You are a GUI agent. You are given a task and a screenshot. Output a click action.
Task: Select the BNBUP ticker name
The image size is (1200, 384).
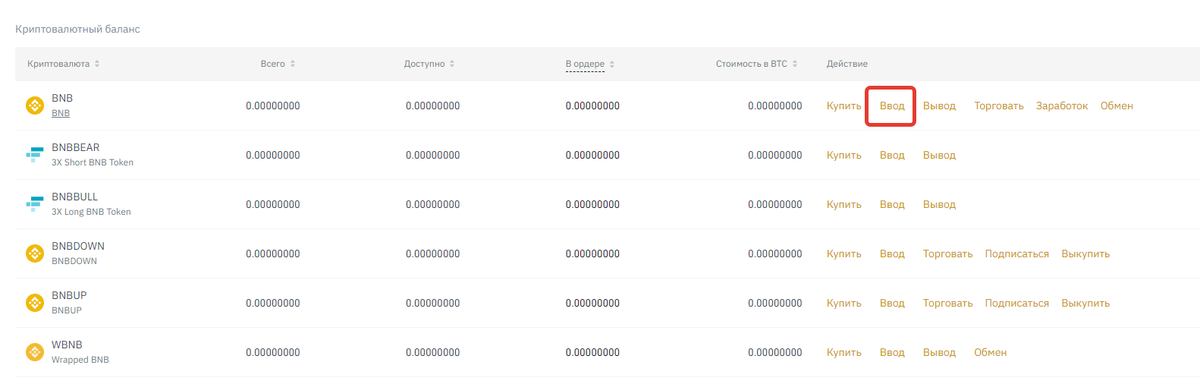point(70,296)
